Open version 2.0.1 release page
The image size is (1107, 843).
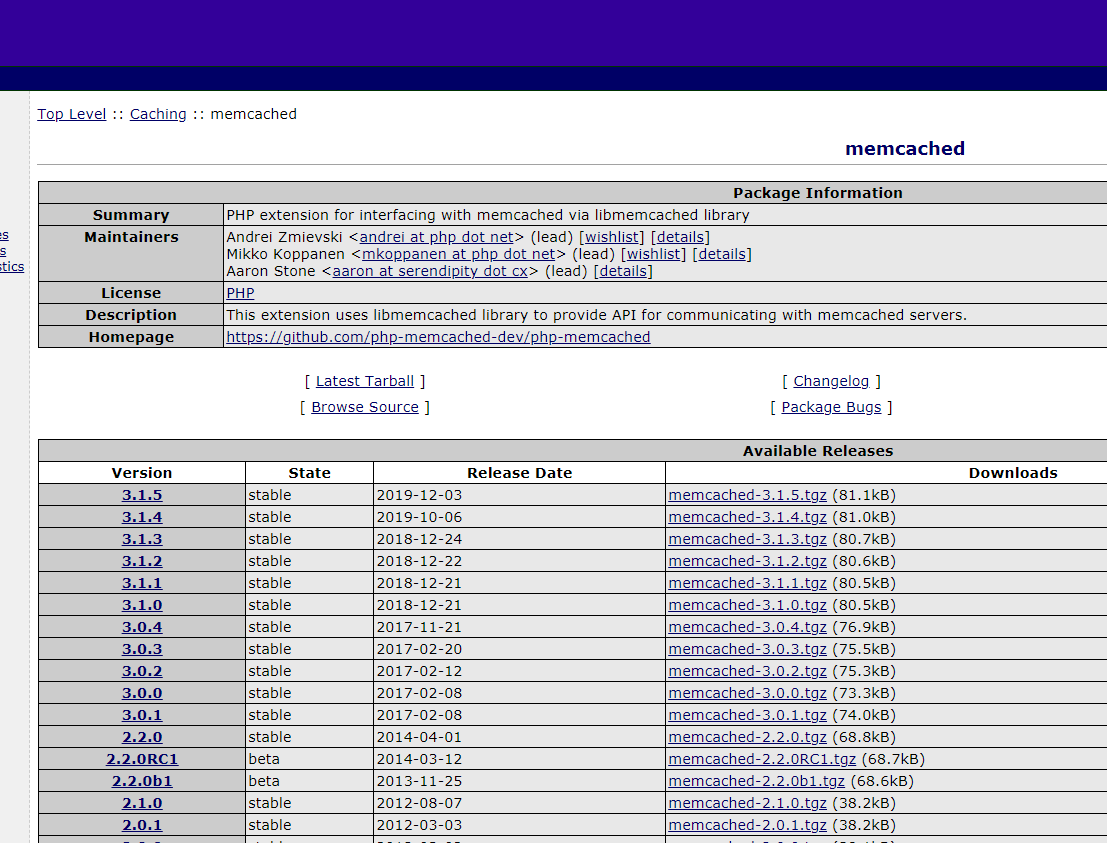(x=142, y=825)
